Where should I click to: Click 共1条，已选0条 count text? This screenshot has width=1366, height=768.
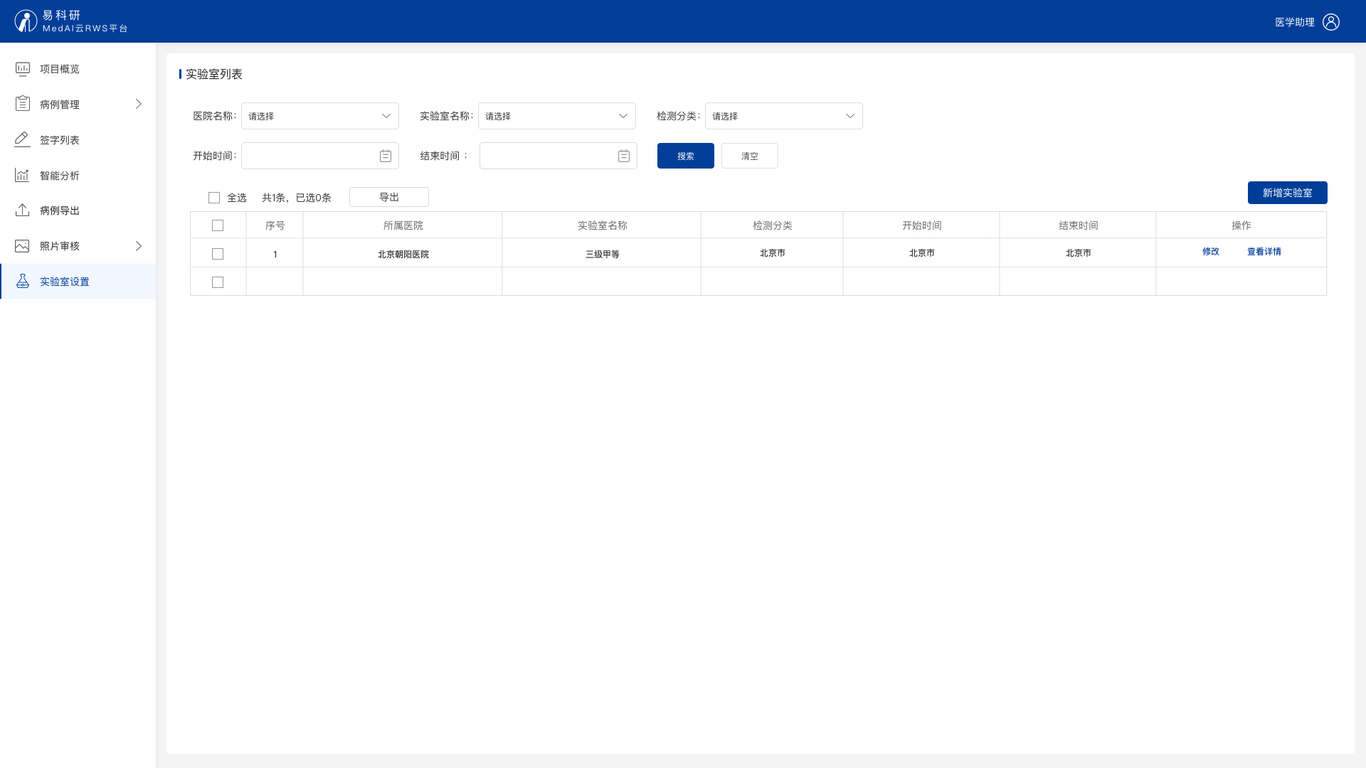point(296,198)
